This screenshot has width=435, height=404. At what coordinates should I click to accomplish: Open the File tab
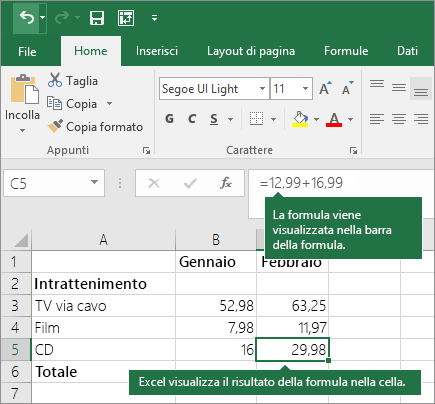[x=27, y=51]
